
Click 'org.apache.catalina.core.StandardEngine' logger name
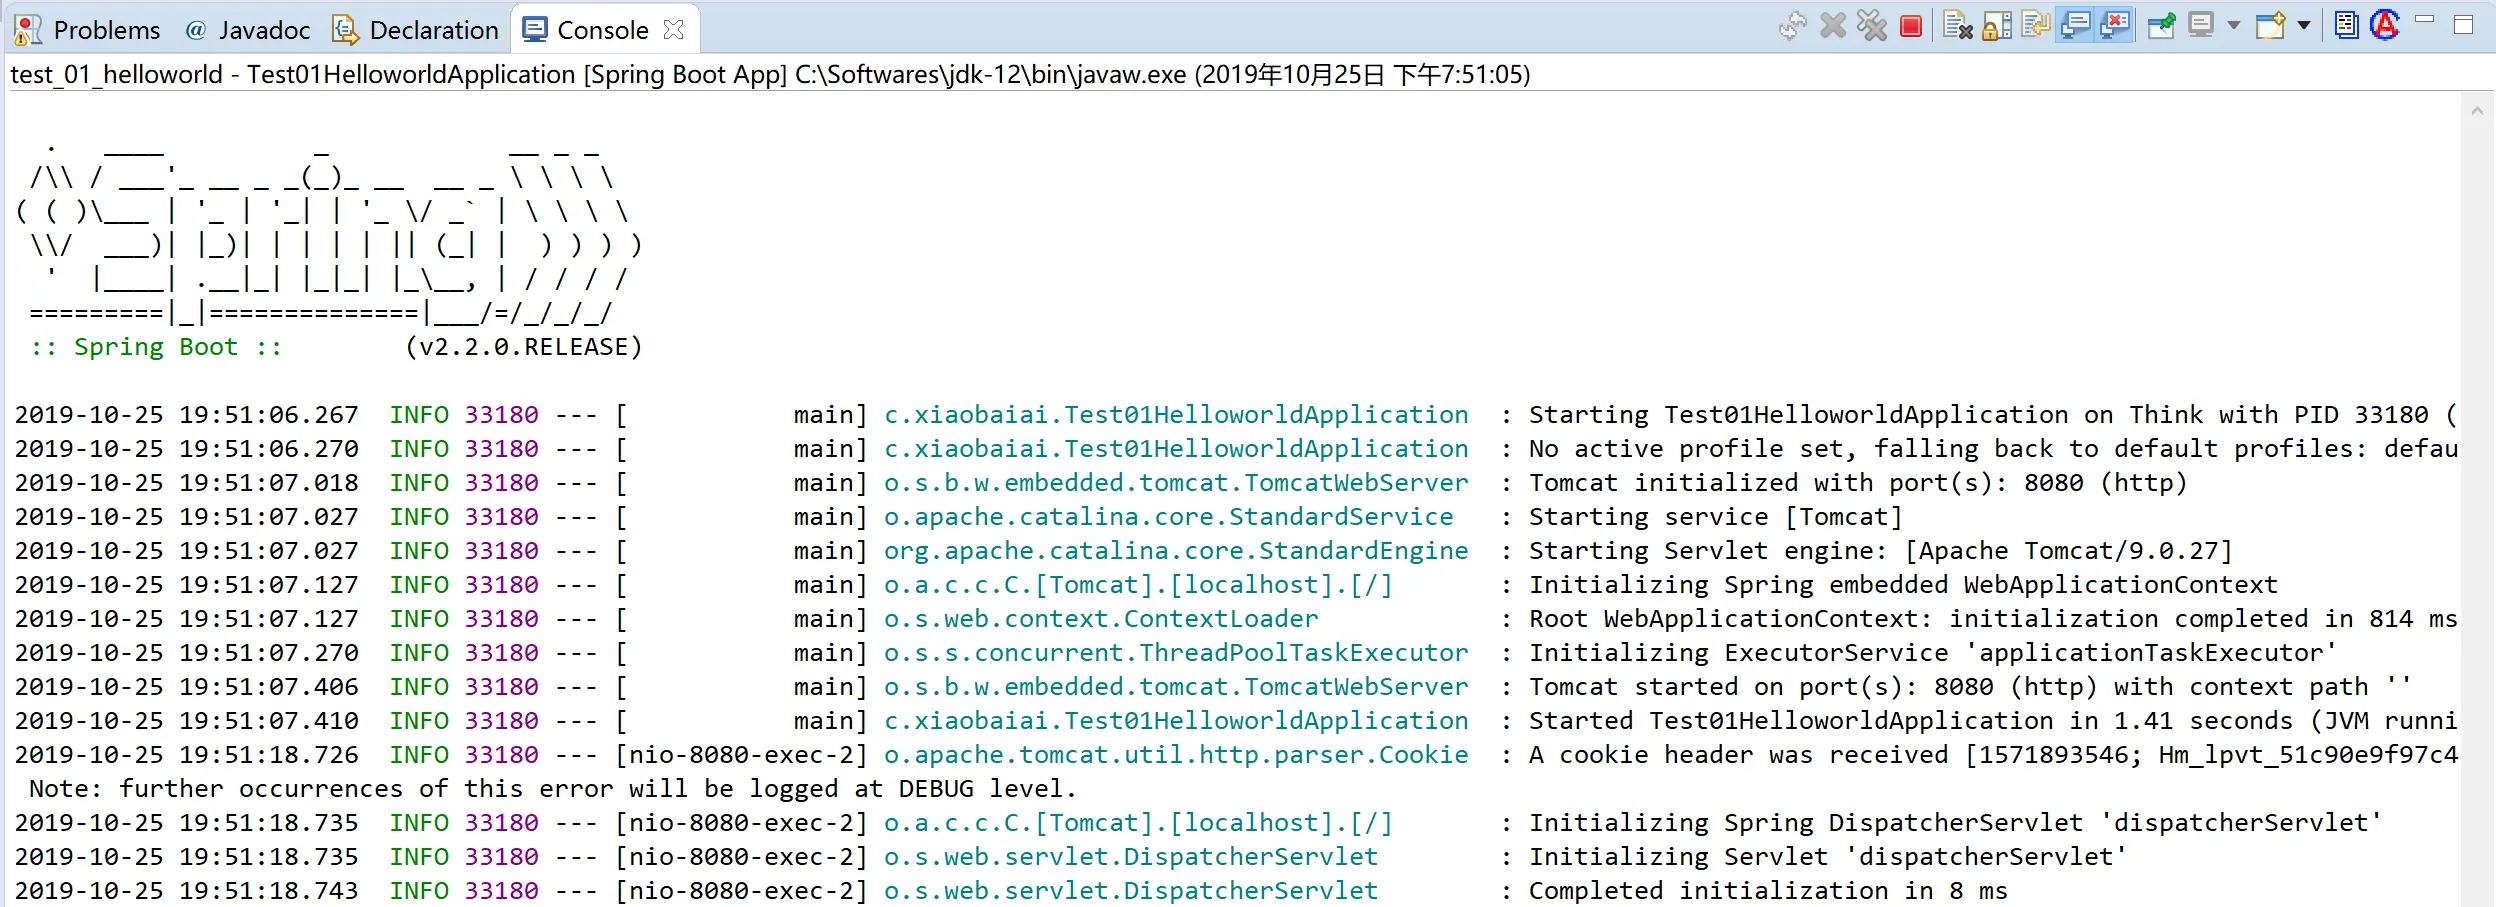[1176, 551]
